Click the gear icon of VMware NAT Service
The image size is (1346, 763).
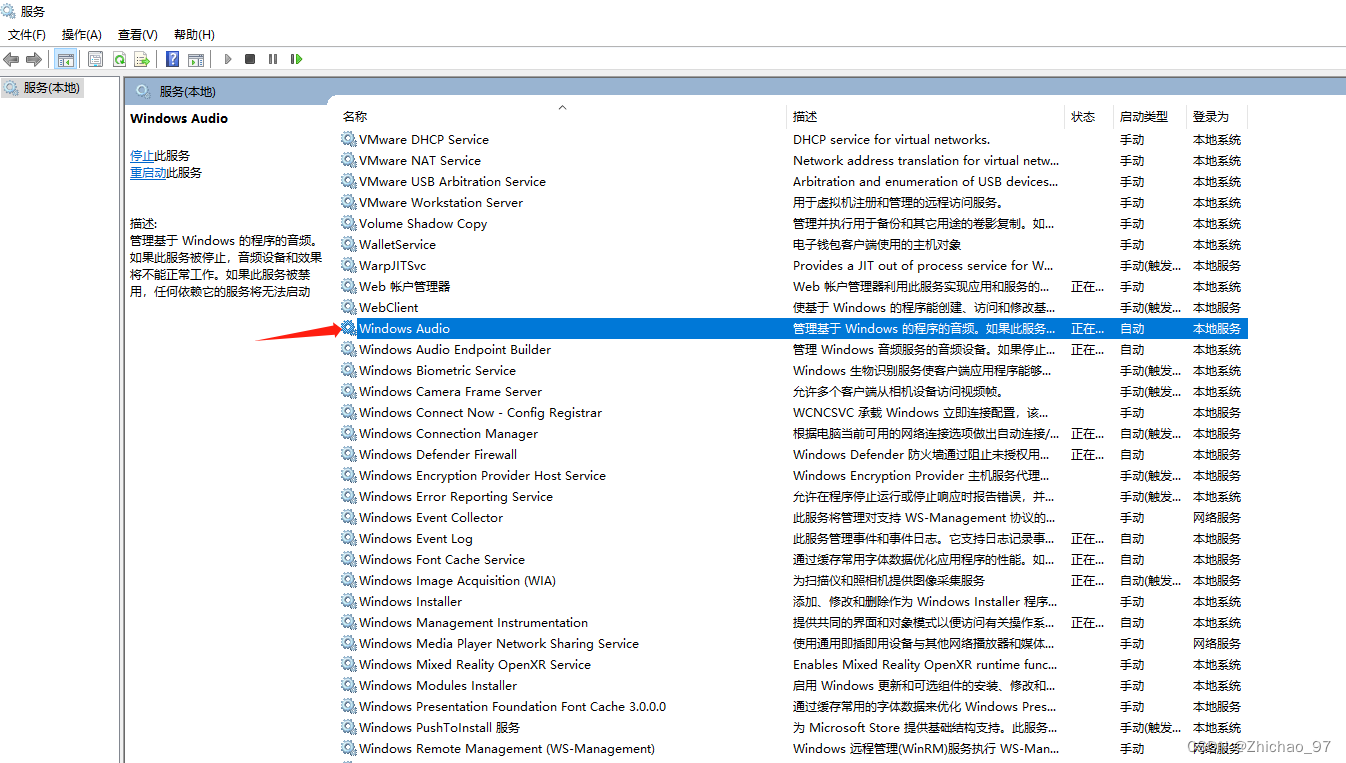coord(348,160)
